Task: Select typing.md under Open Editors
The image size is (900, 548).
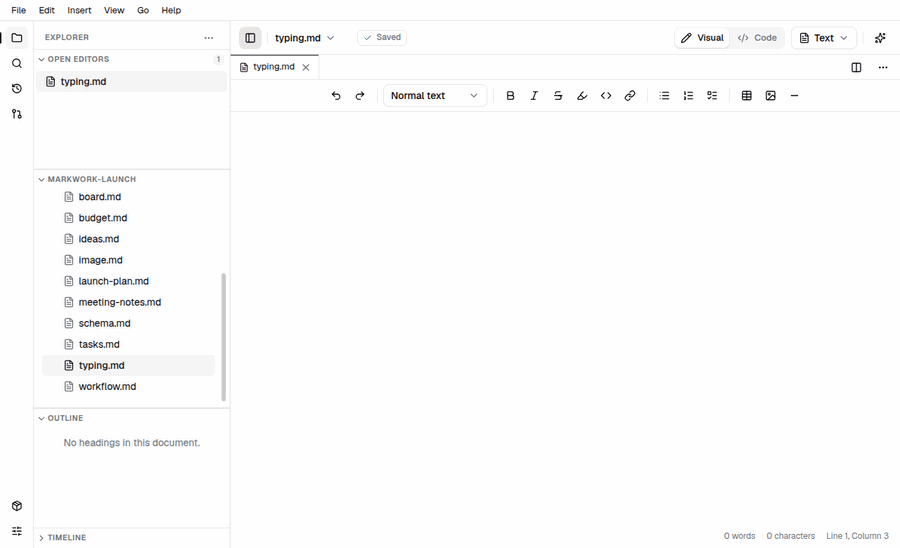Action: pos(131,81)
